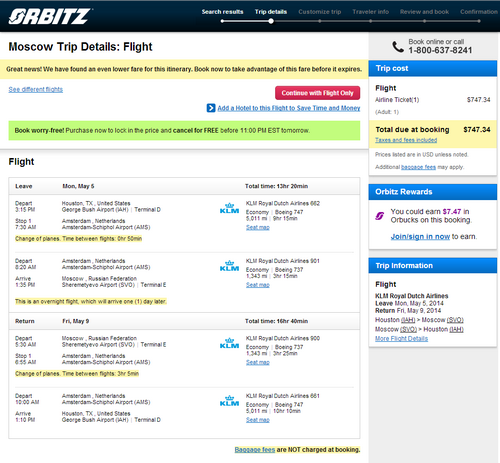Open the See different flights link

coord(36,89)
